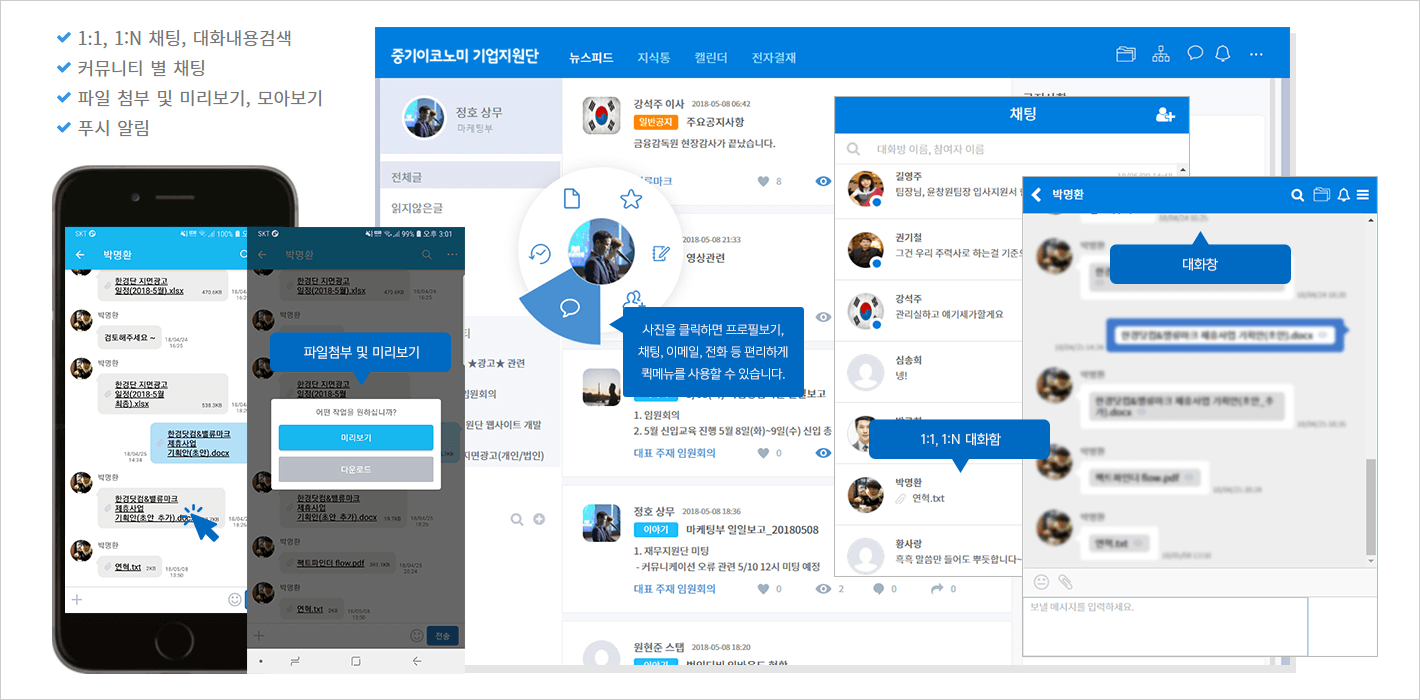Image resolution: width=1420 pixels, height=700 pixels.
Task: Tap the Android recent apps key on the right phone
Action: 295,661
